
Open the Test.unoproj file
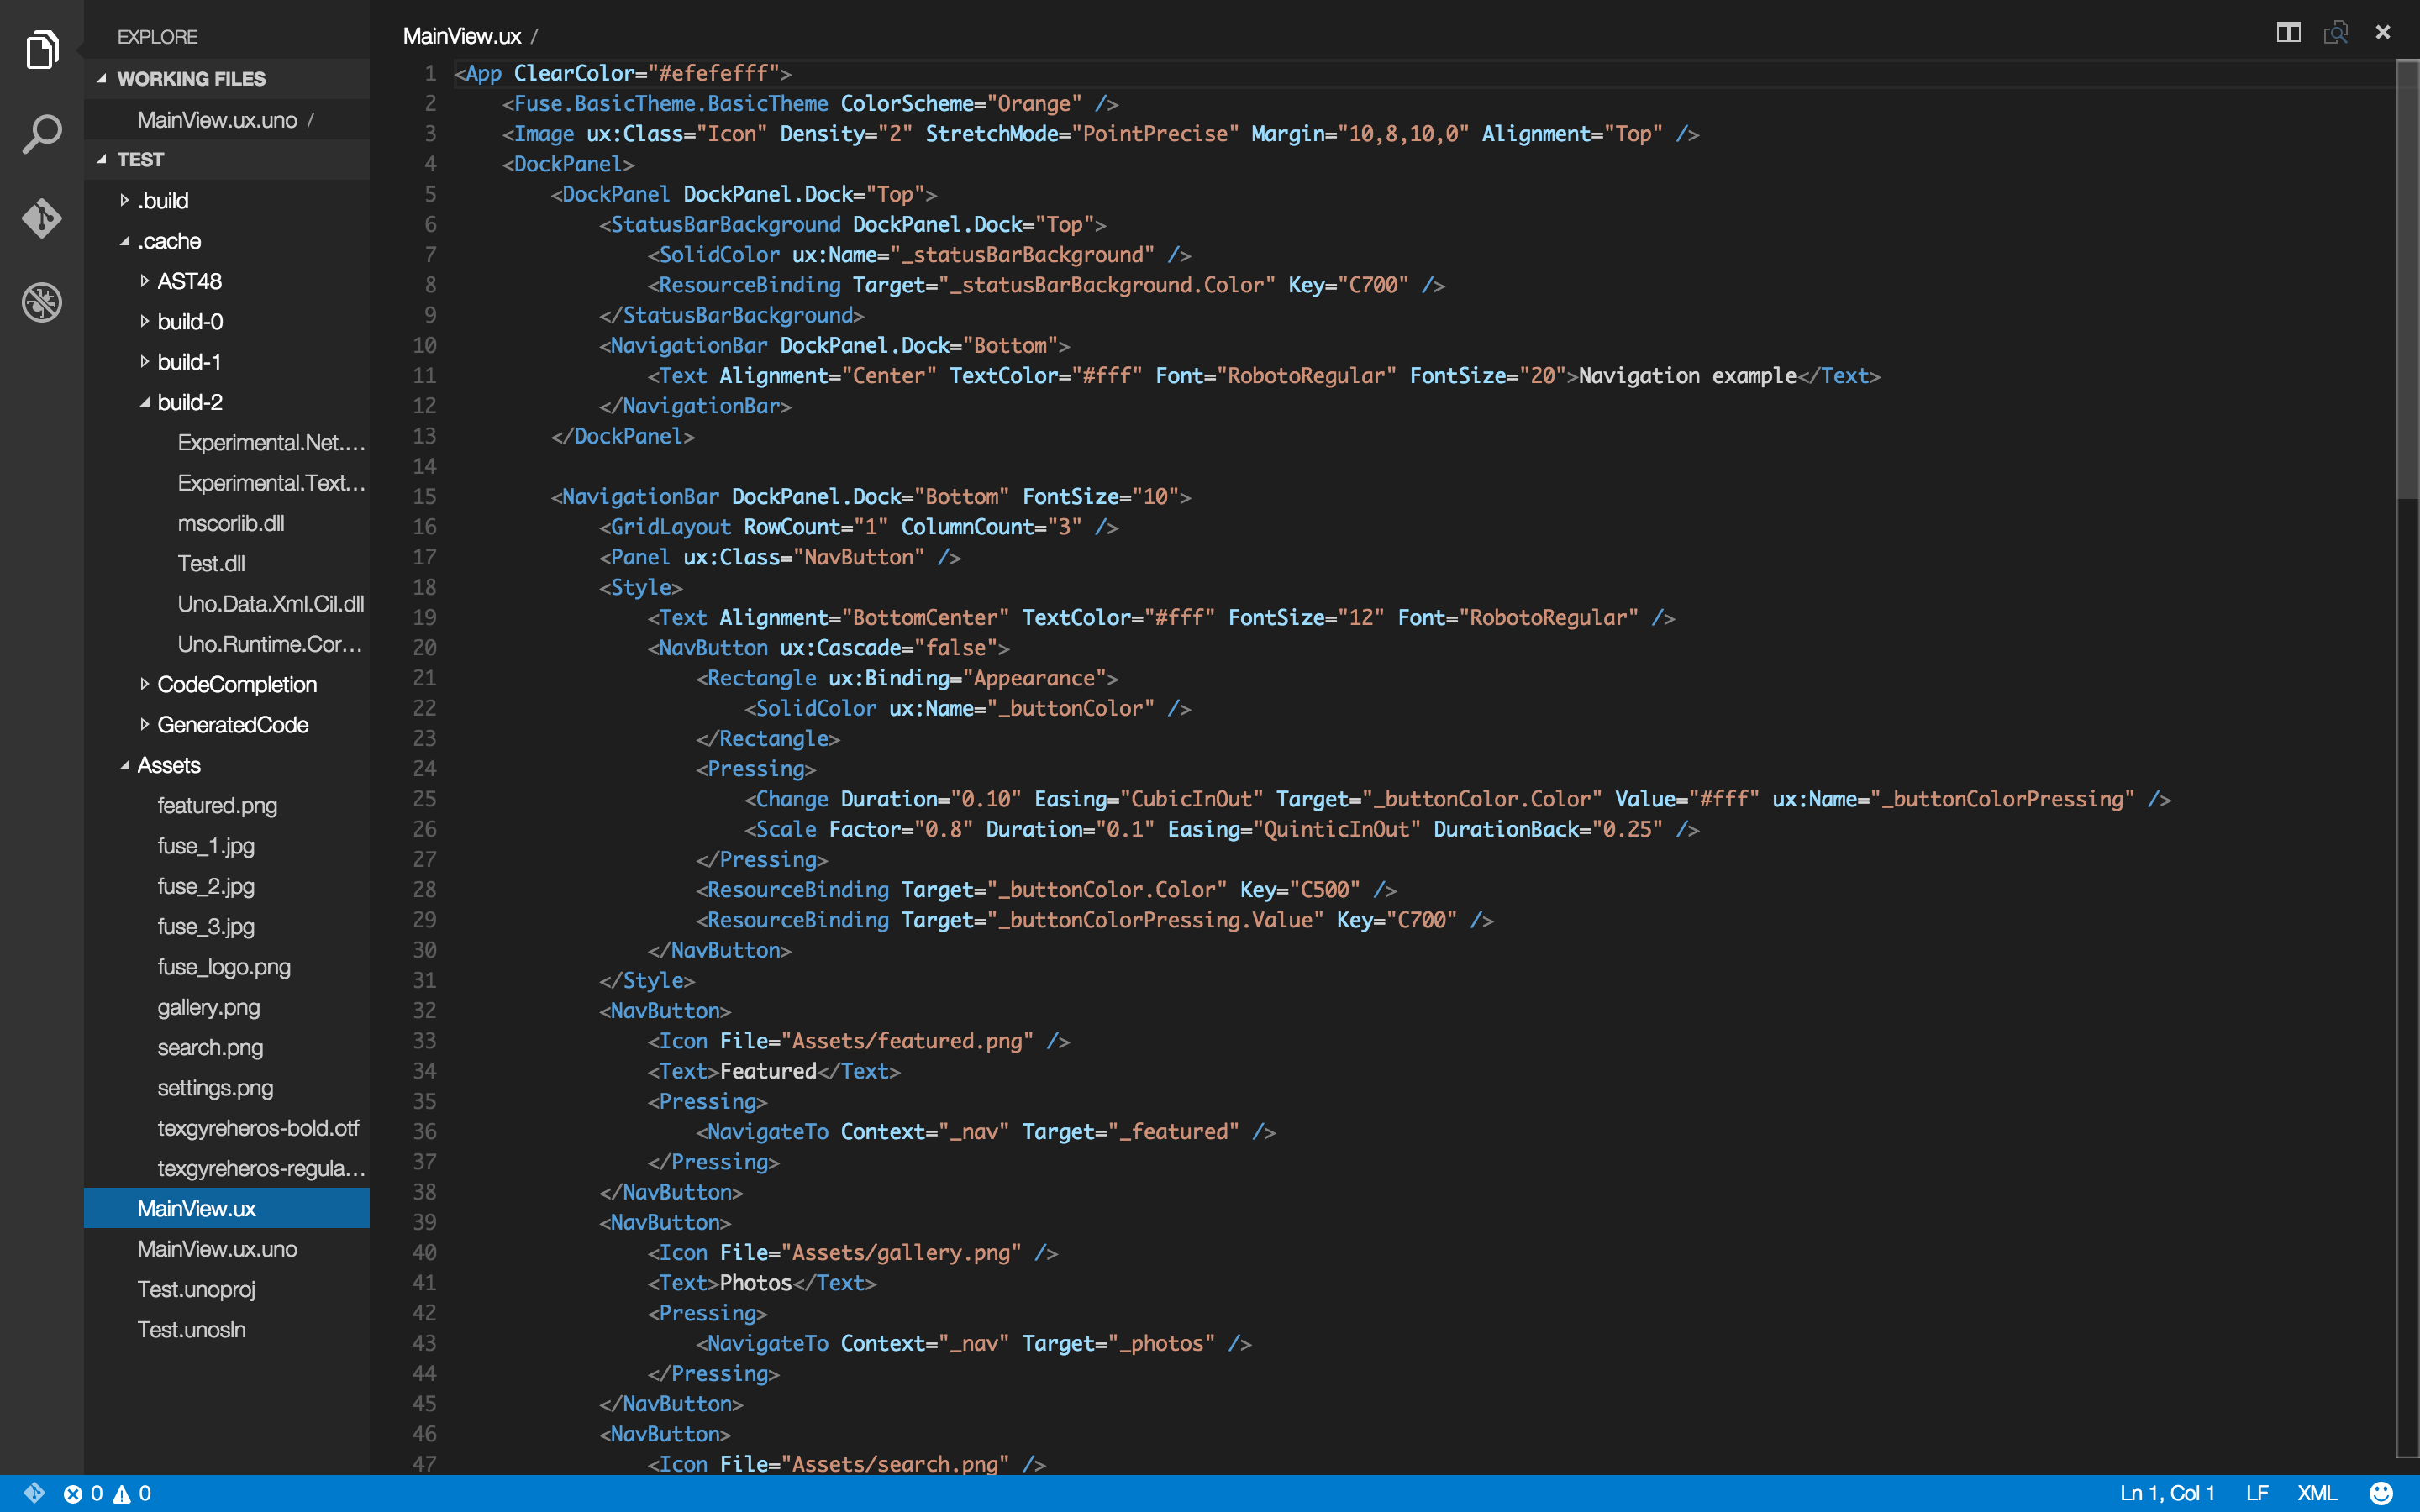pyautogui.click(x=196, y=1289)
